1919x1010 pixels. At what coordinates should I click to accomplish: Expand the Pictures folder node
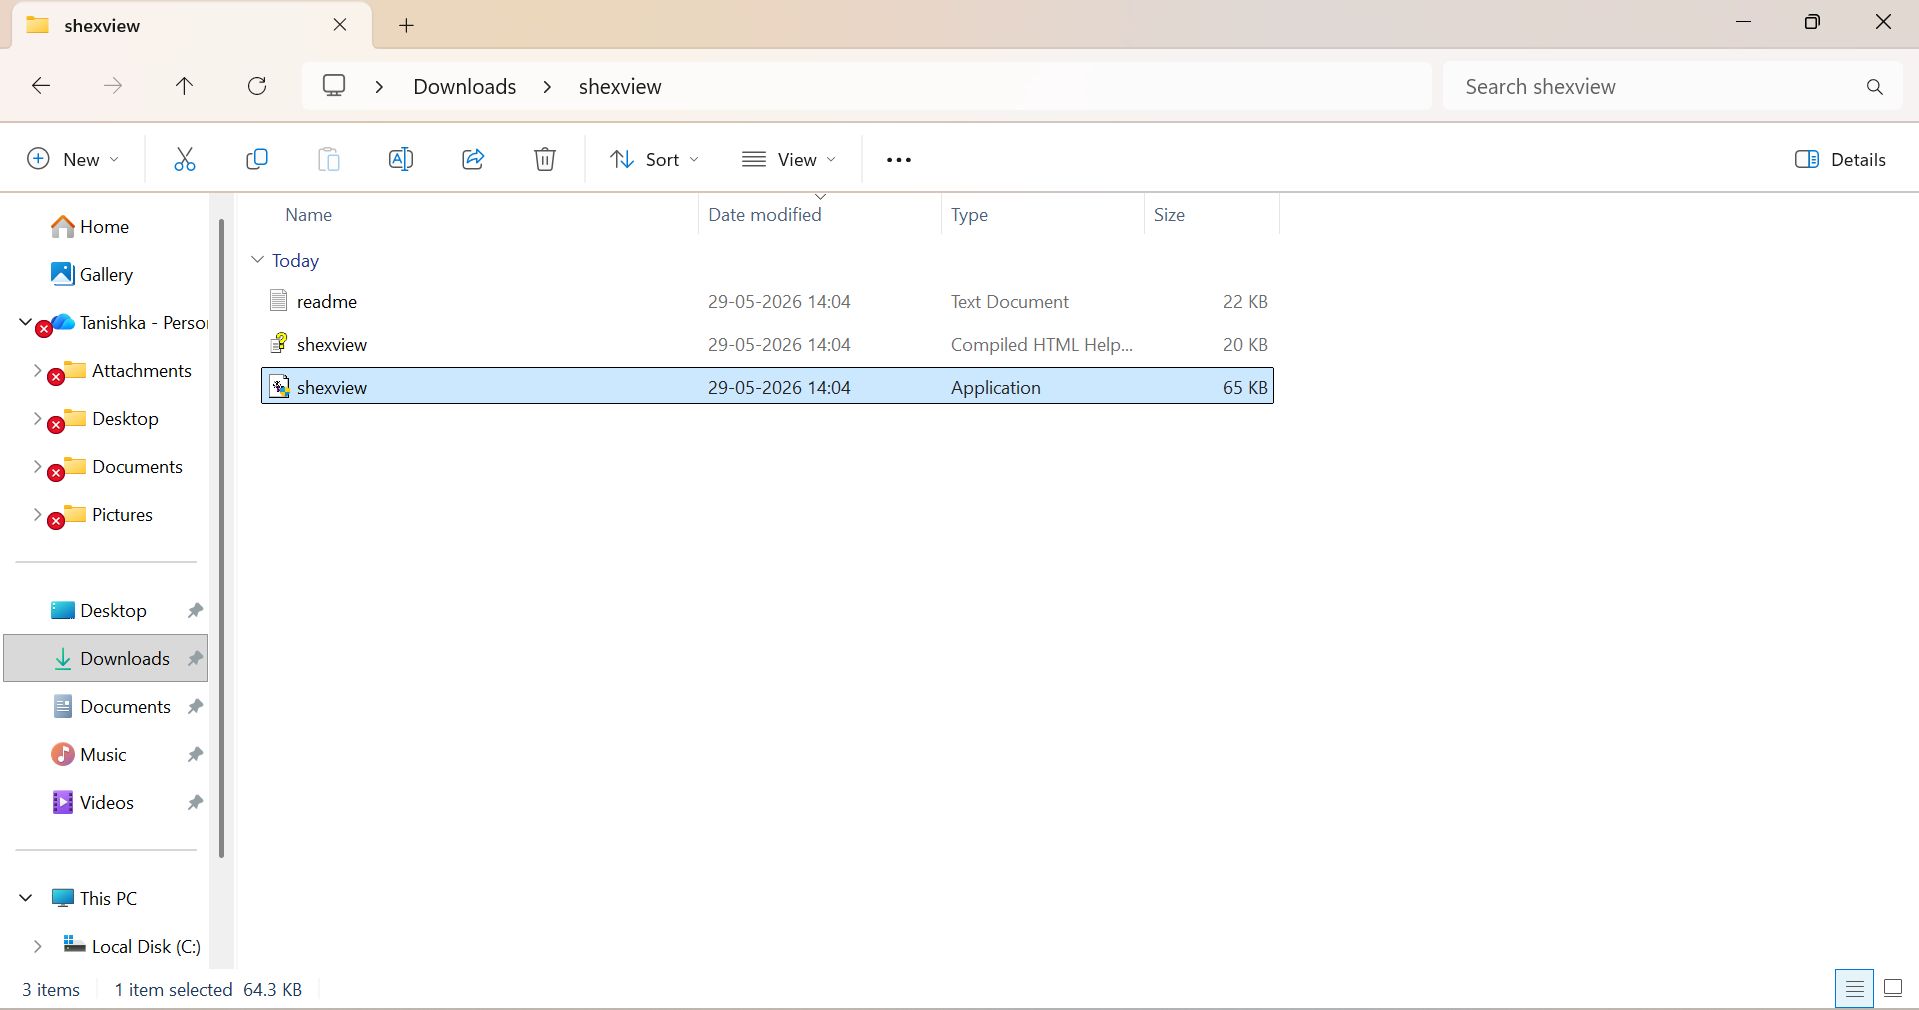coord(37,514)
